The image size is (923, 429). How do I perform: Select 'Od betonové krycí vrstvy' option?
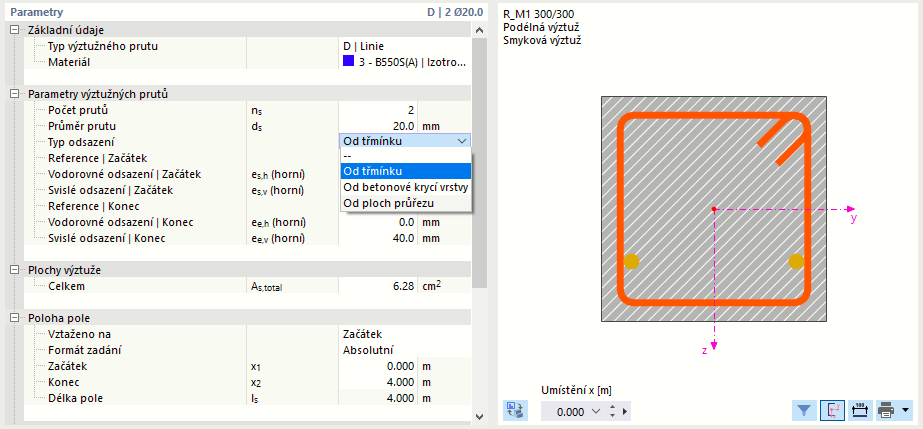tap(406, 187)
